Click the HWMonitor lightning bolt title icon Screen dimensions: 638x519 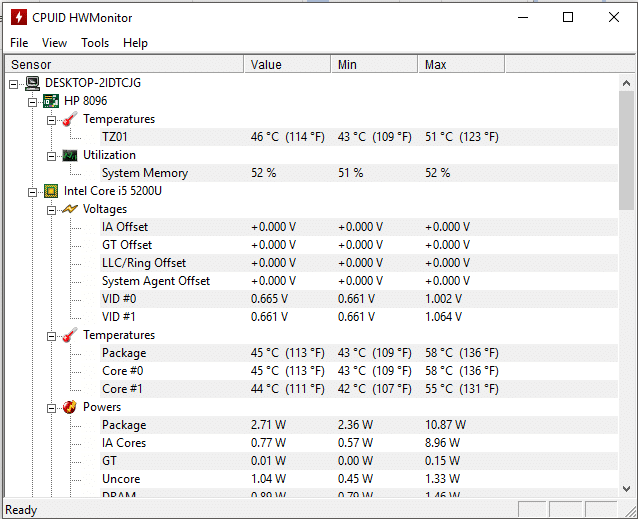point(18,17)
